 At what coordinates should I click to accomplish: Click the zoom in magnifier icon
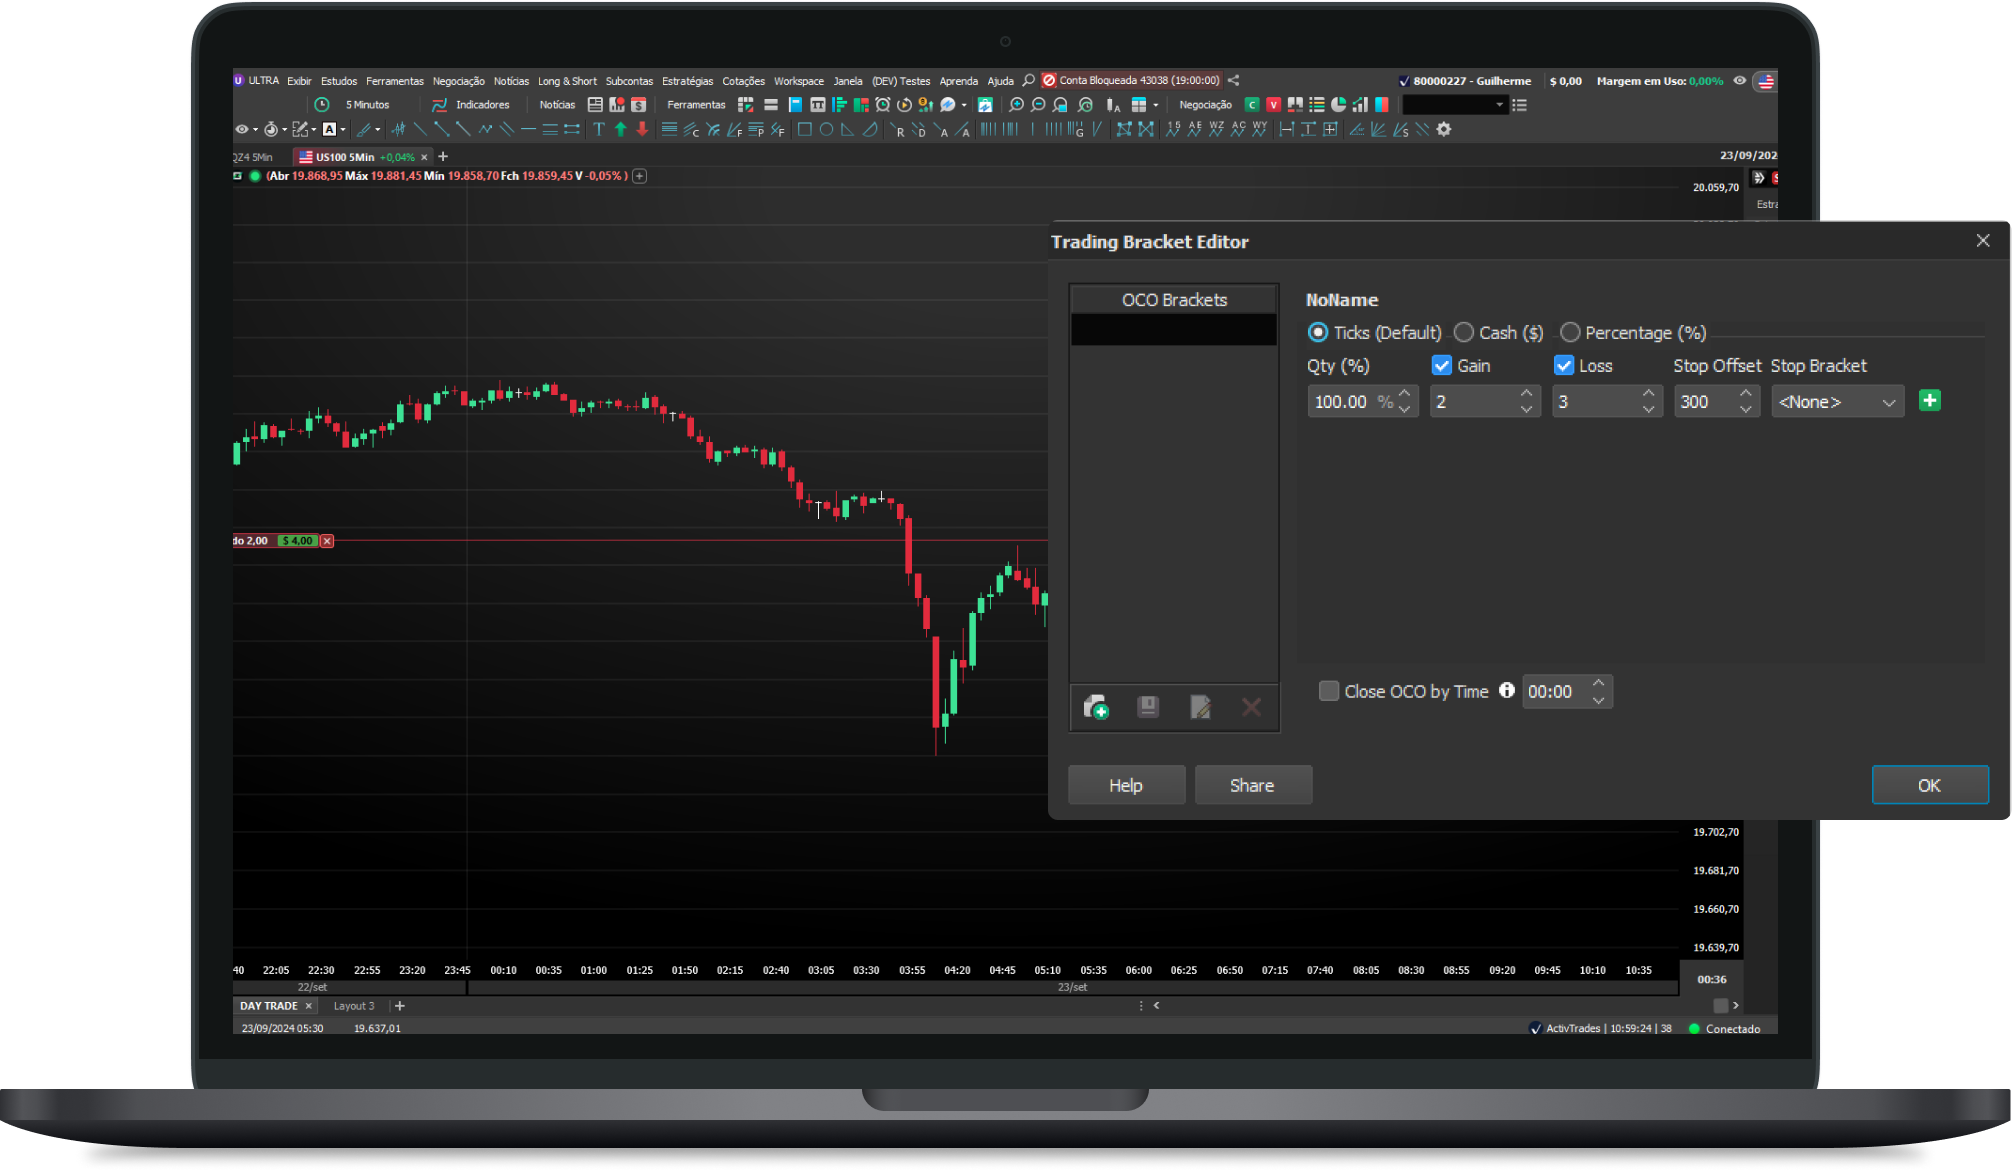point(1018,104)
